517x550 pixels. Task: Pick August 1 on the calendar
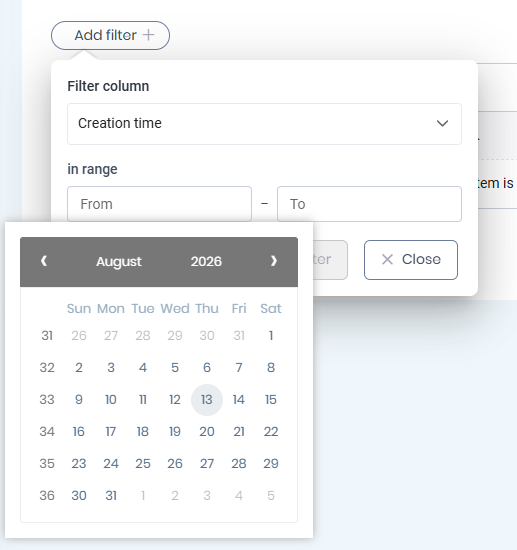click(x=271, y=336)
